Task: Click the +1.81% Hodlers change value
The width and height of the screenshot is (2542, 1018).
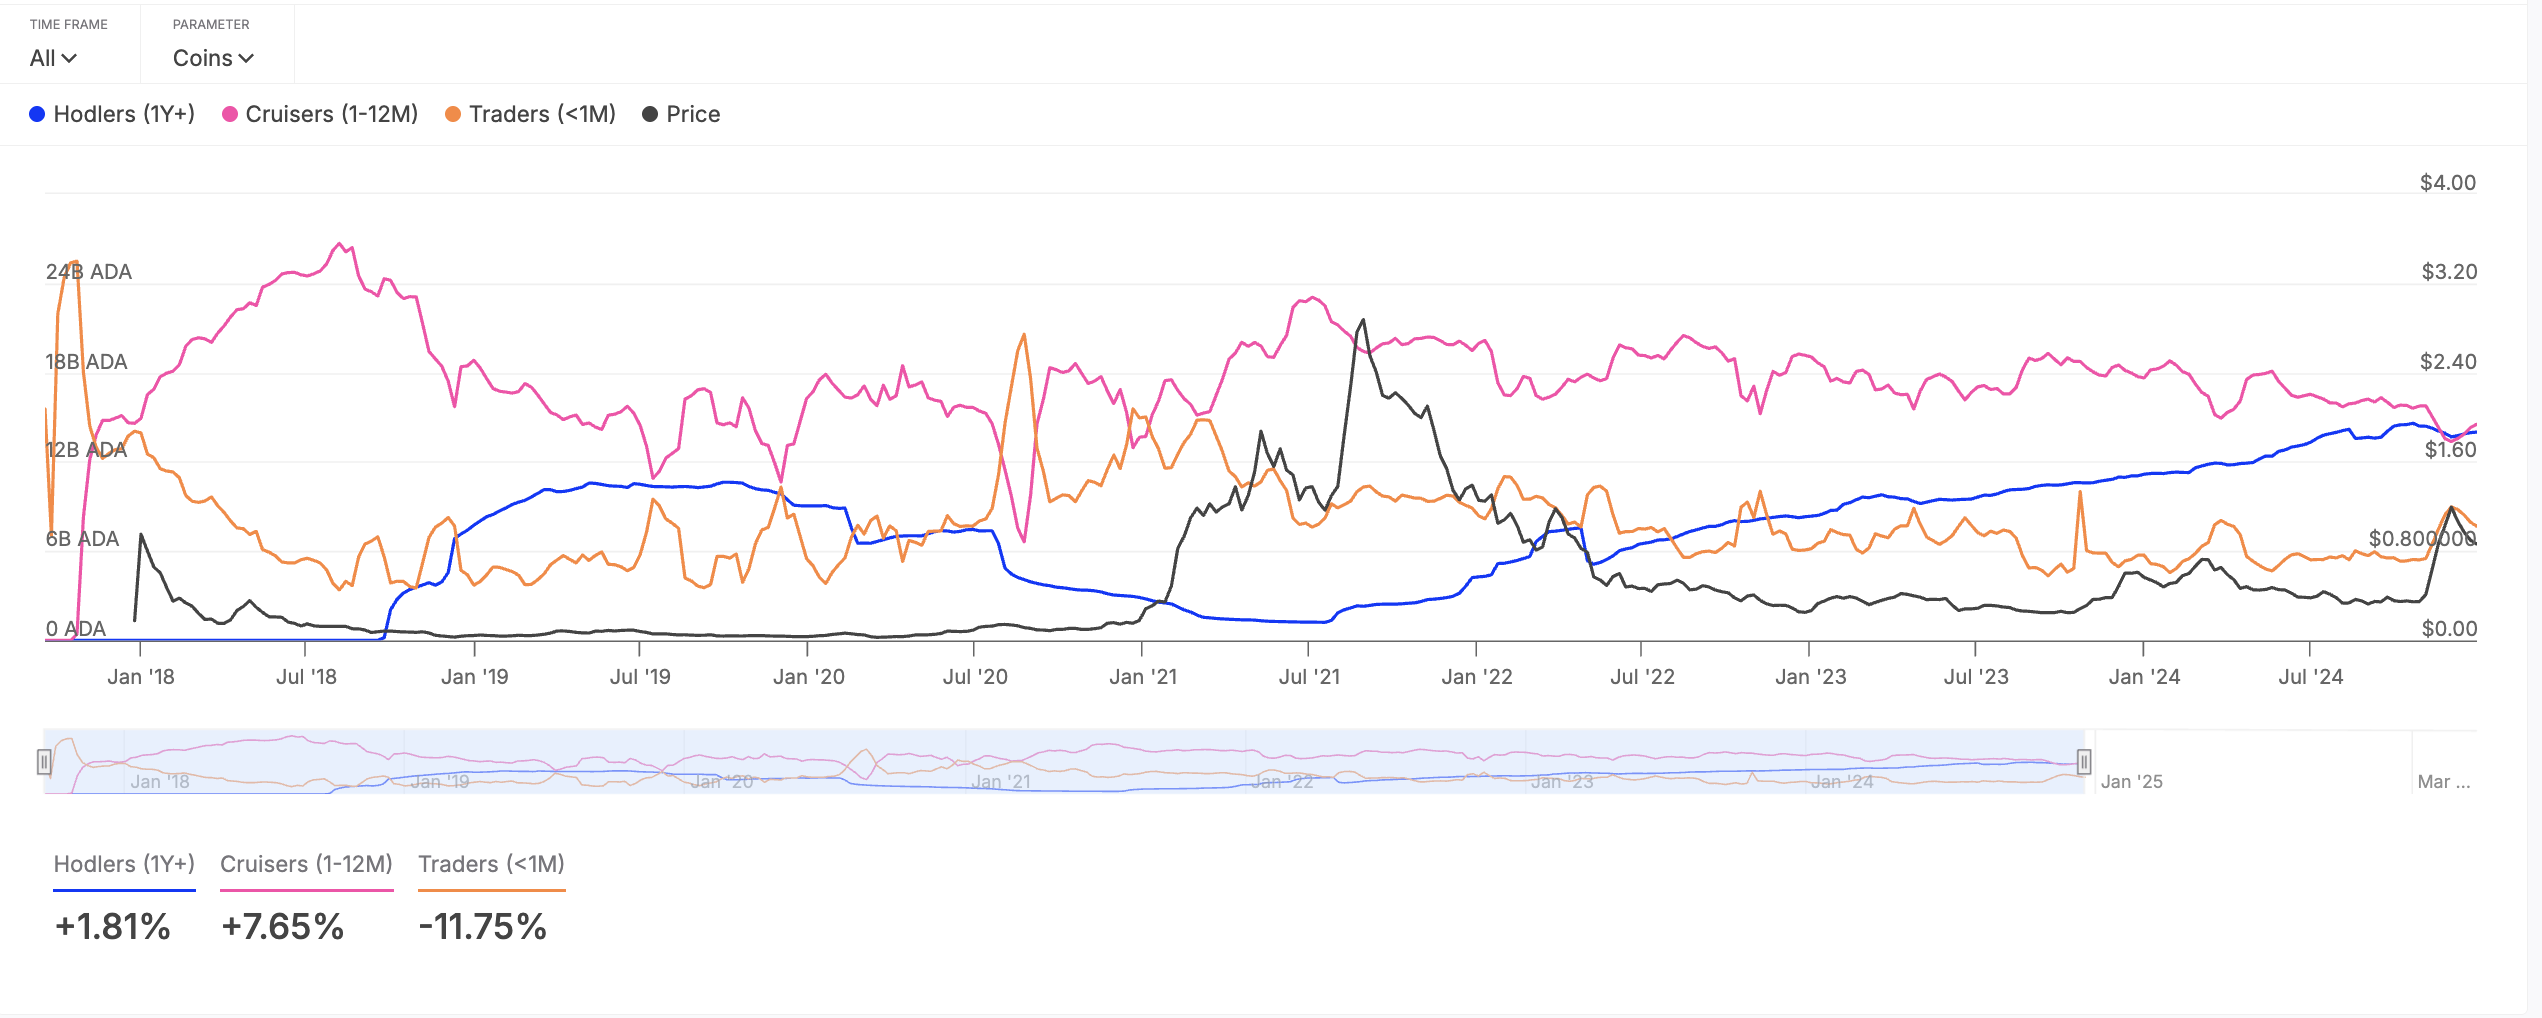Action: (113, 926)
